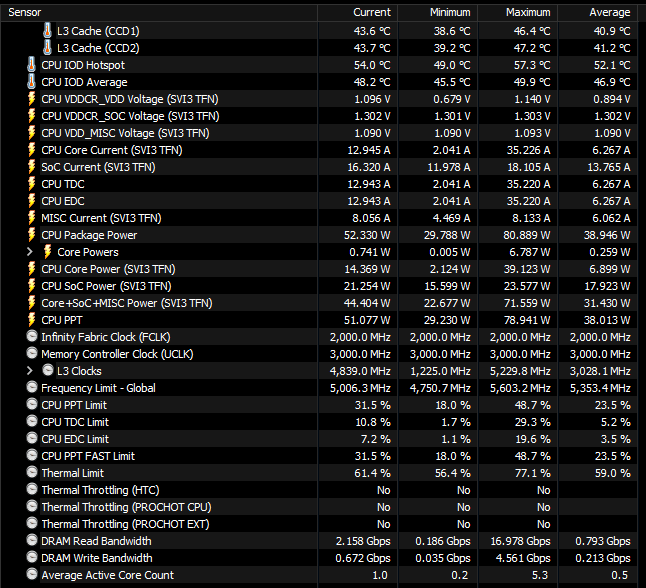646x588 pixels.
Task: Select the CPU Package Power row label
Action: click(89, 235)
